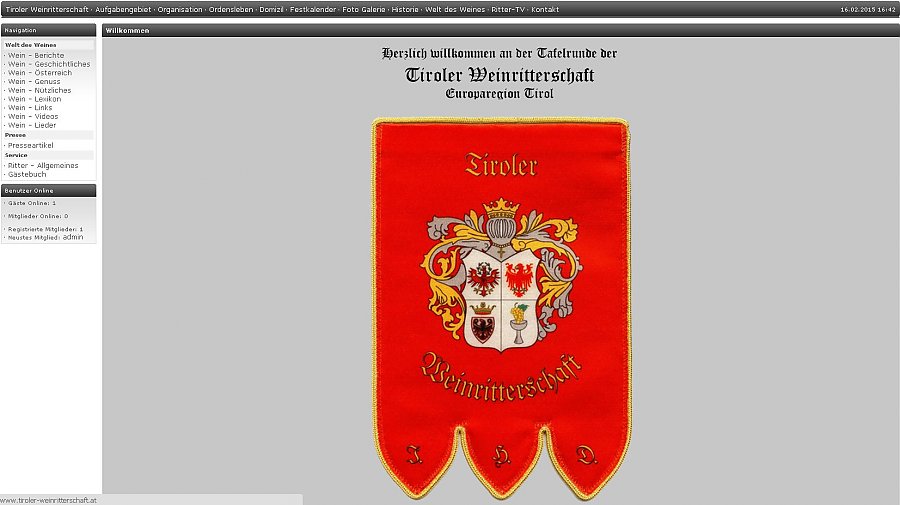Open the Wein - Österreich link
Viewport: 900px width, 505px height.
(x=40, y=73)
